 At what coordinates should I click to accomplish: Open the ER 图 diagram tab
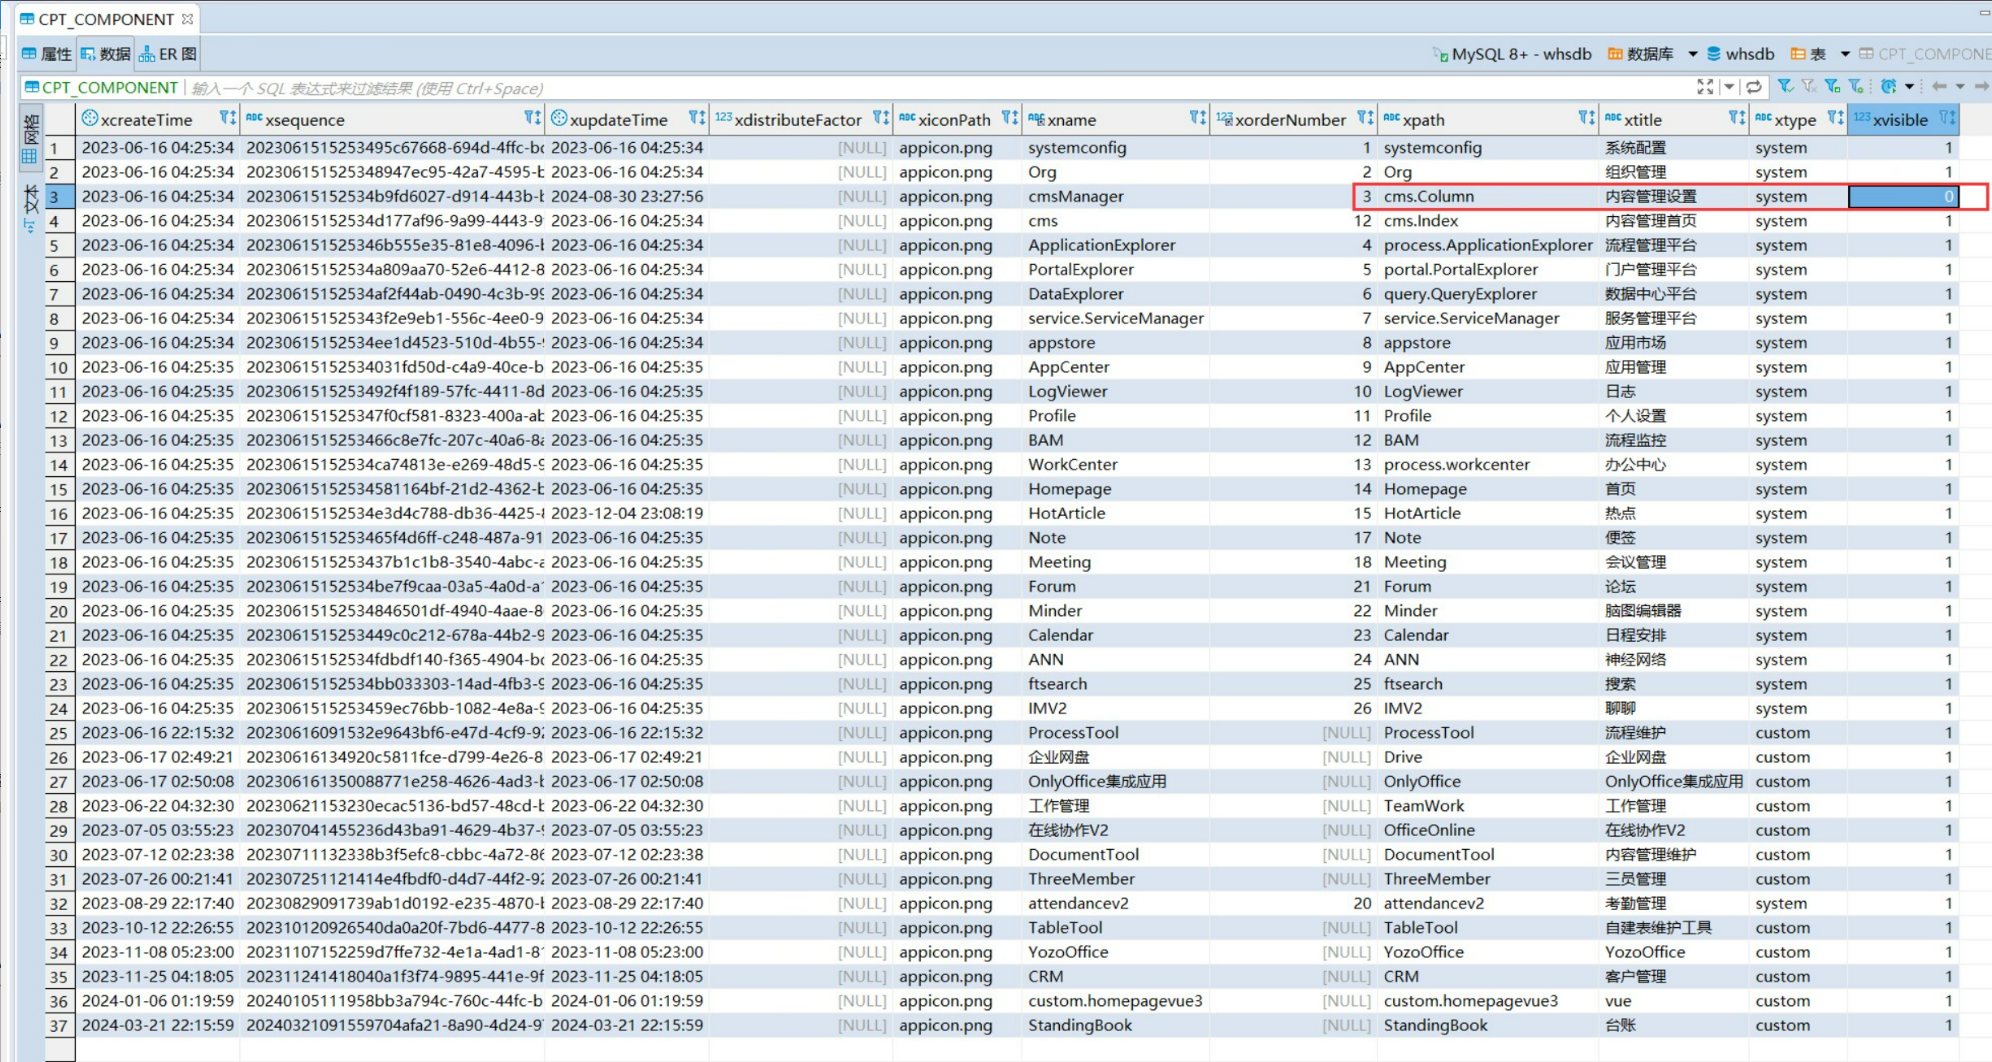[168, 54]
